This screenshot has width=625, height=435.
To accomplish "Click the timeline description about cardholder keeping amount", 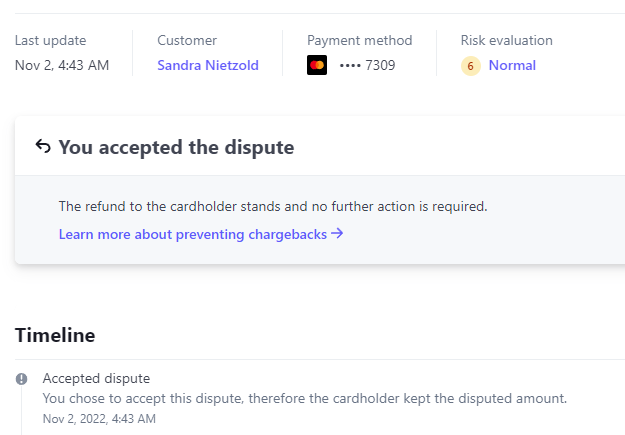I will tap(304, 398).
